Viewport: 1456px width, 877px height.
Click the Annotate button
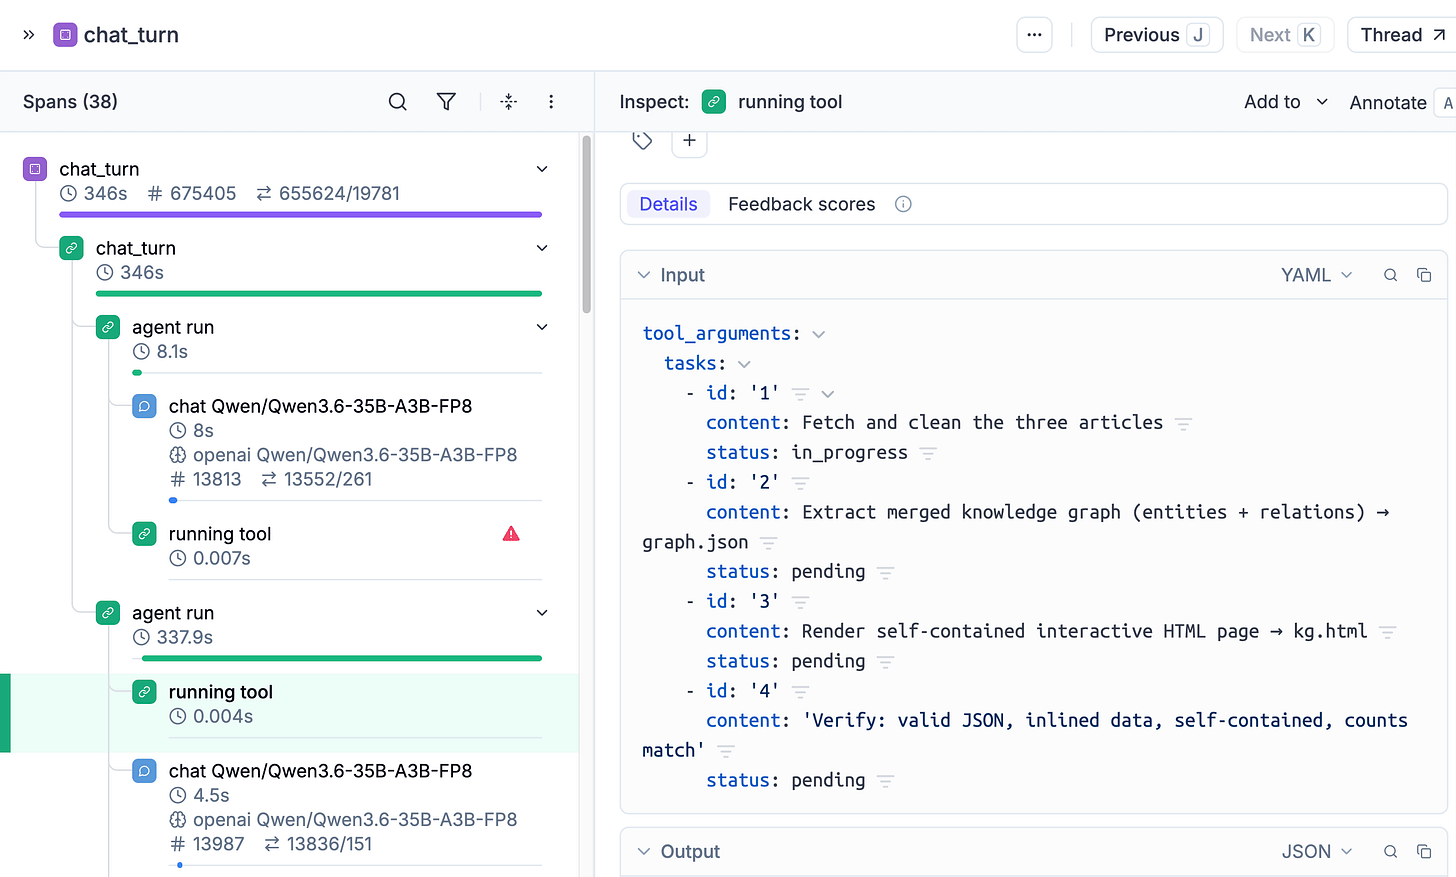(1388, 103)
